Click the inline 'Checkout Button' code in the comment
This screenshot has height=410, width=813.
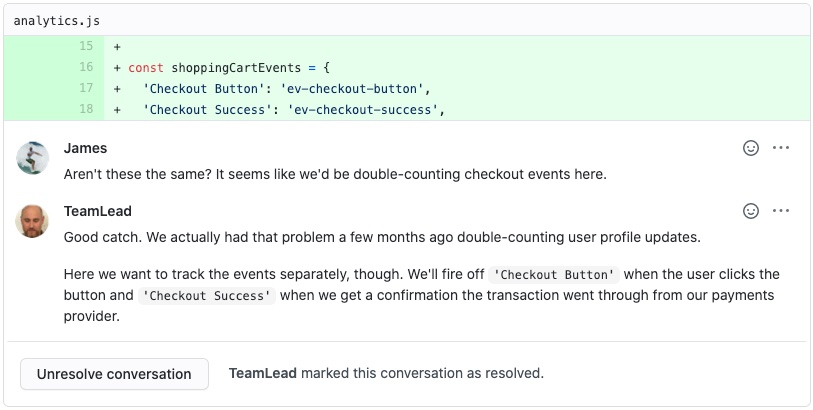pos(556,275)
